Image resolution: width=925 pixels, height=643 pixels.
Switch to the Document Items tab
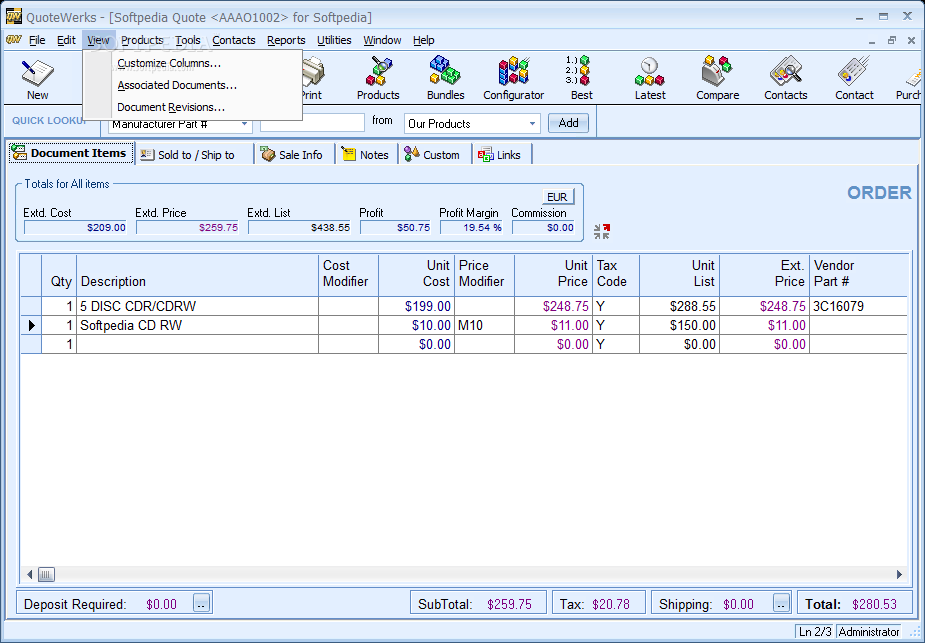[x=71, y=153]
